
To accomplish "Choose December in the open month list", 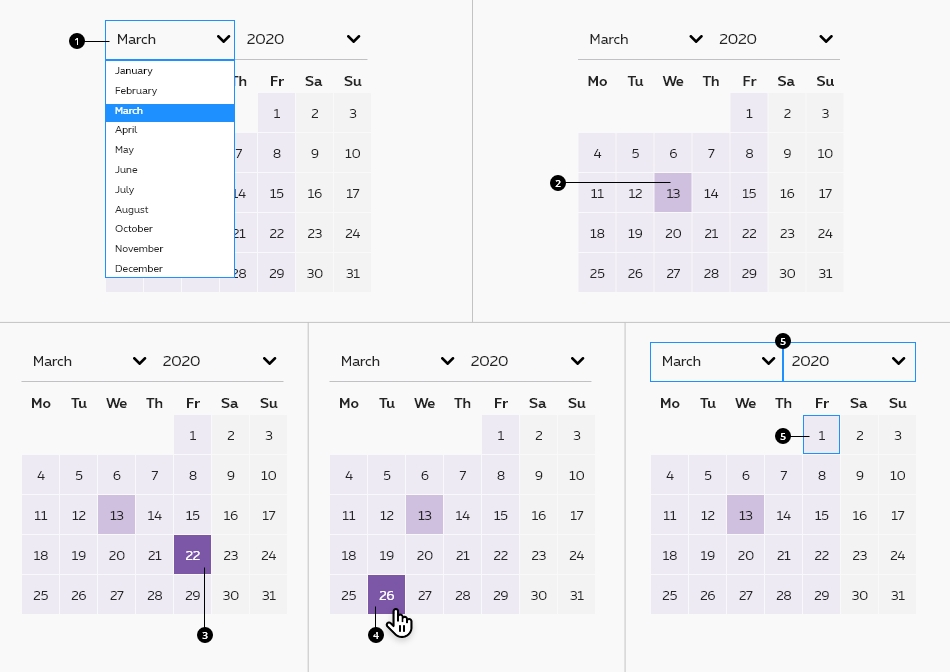I will coord(139,269).
